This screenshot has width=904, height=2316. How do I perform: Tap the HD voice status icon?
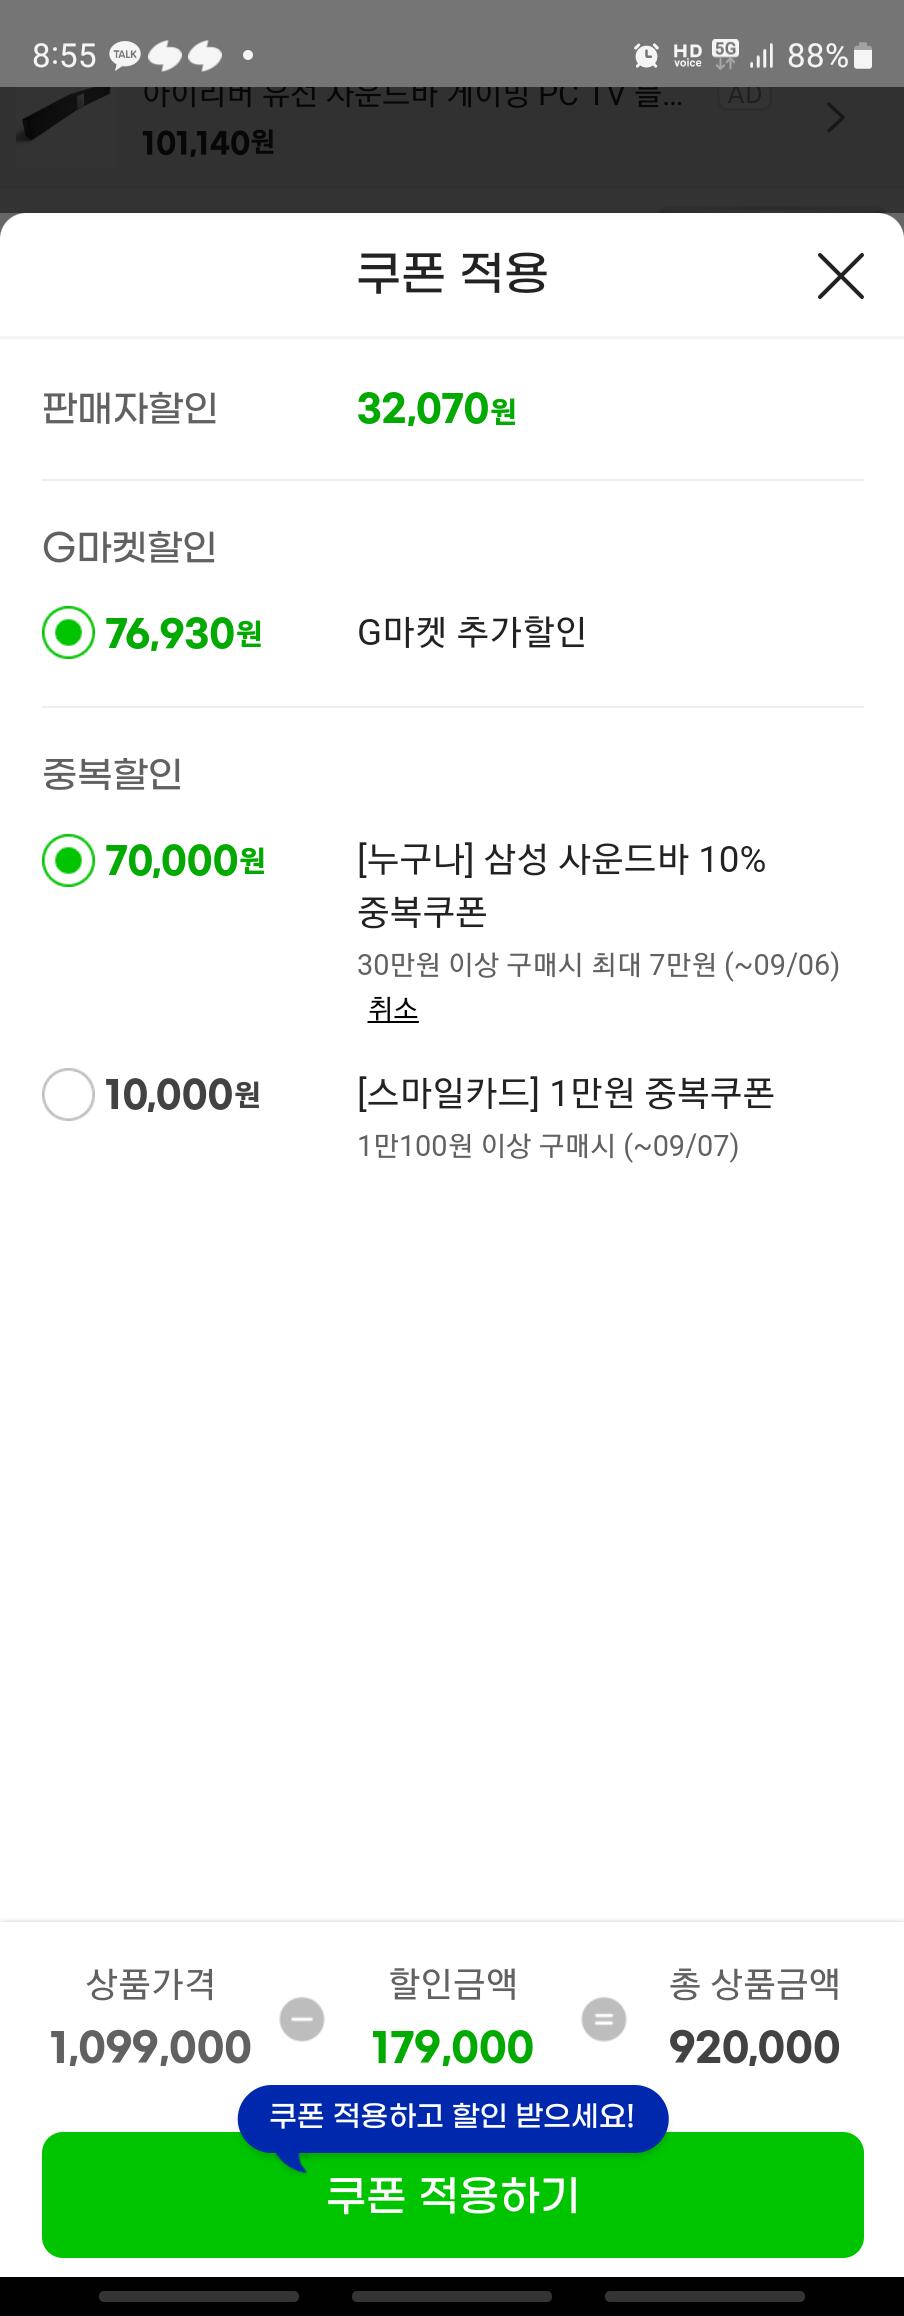coord(687,56)
